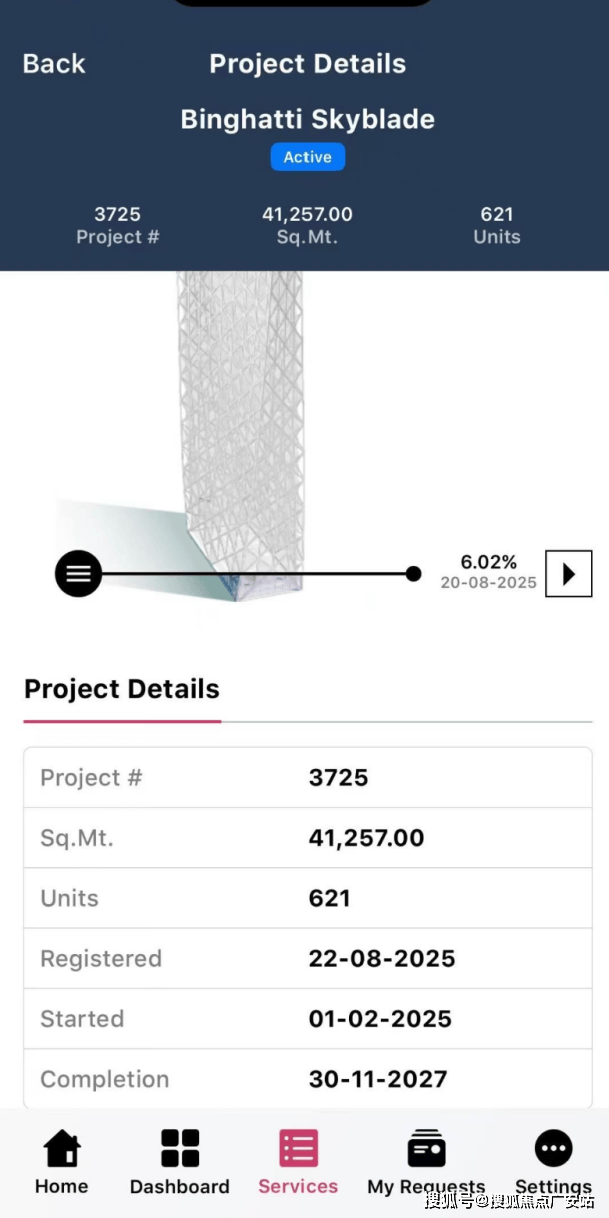This screenshot has height=1218, width=609.
Task: Go Back to the previous screen
Action: [54, 64]
